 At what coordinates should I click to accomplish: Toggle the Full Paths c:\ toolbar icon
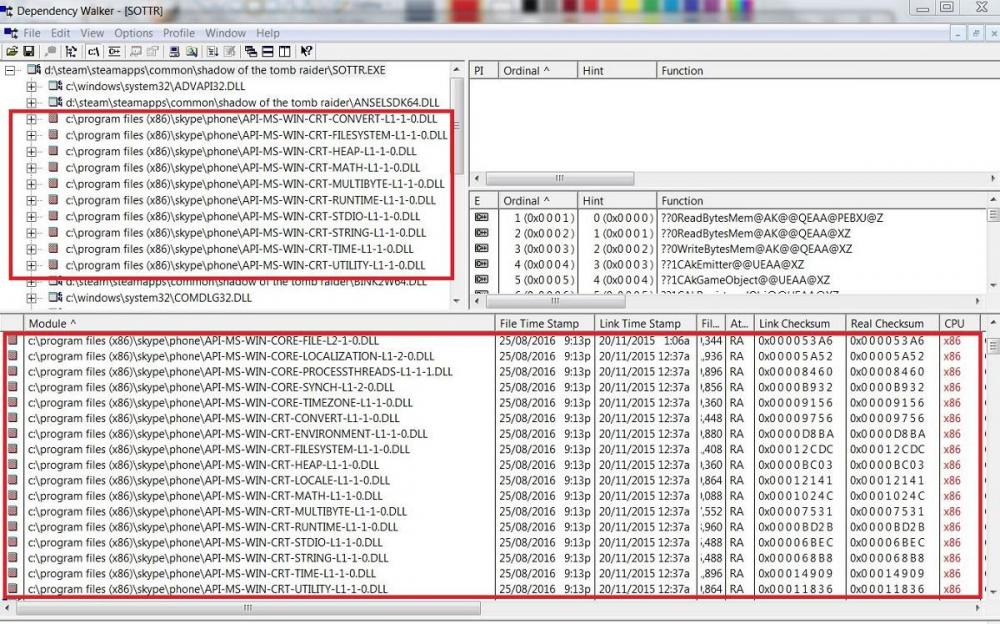pyautogui.click(x=93, y=52)
